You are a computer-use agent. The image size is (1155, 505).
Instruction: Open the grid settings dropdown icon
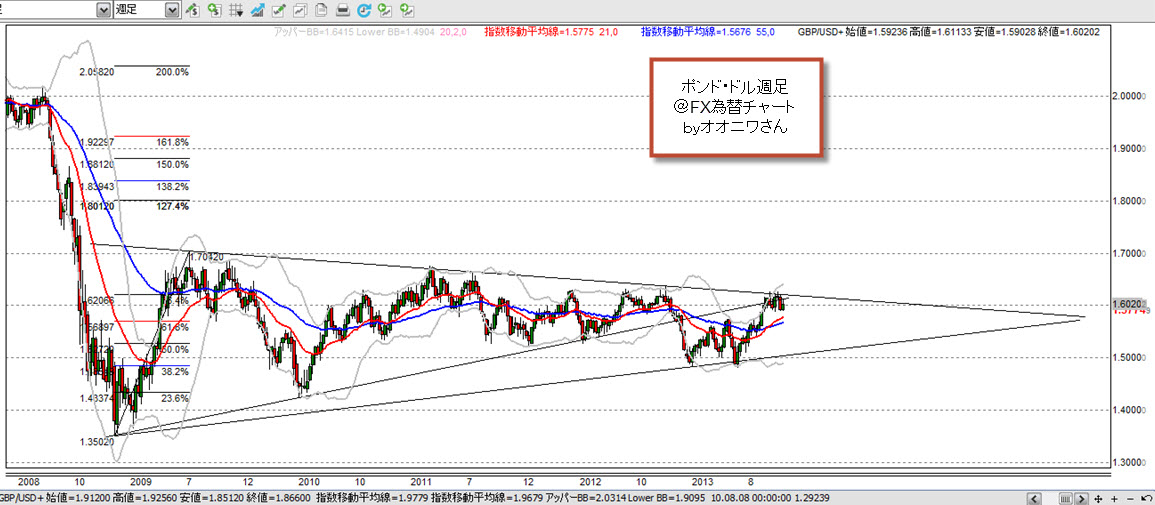pyautogui.click(x=236, y=10)
